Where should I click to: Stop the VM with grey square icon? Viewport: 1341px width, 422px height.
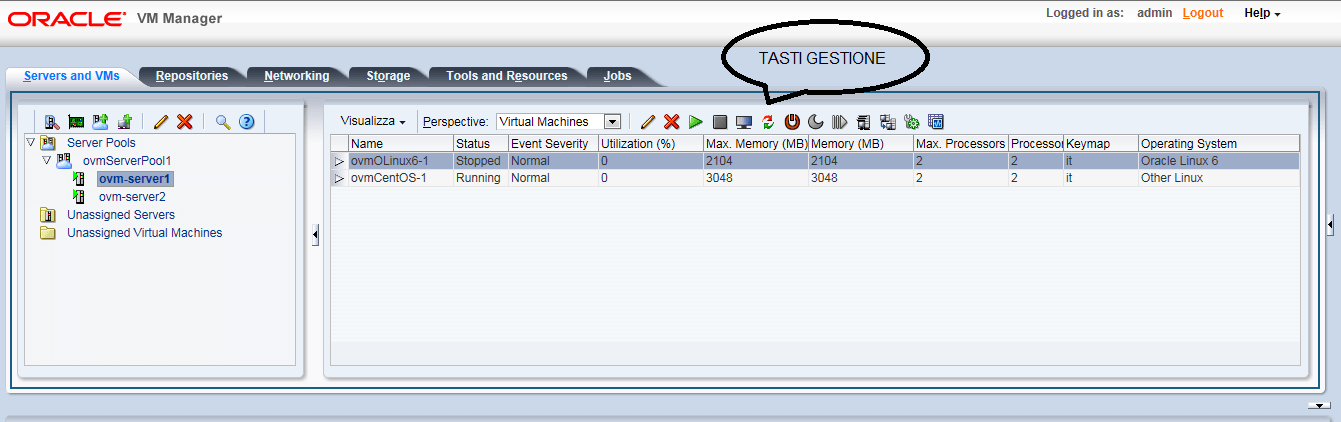pyautogui.click(x=720, y=122)
